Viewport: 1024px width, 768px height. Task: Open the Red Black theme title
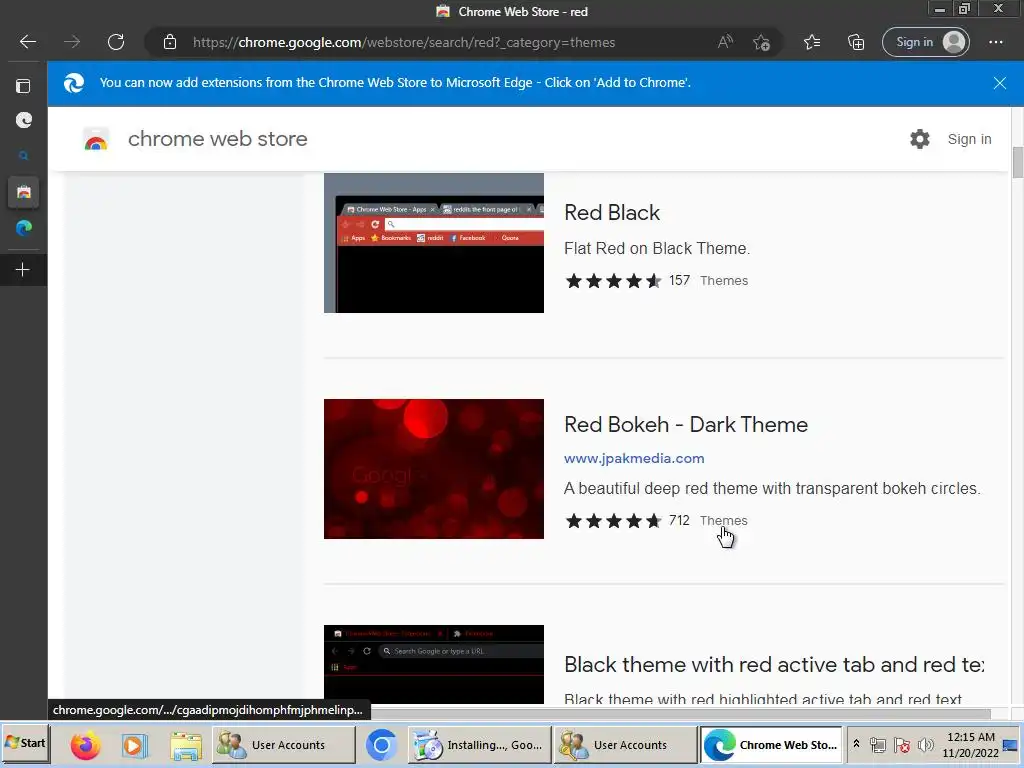click(612, 213)
